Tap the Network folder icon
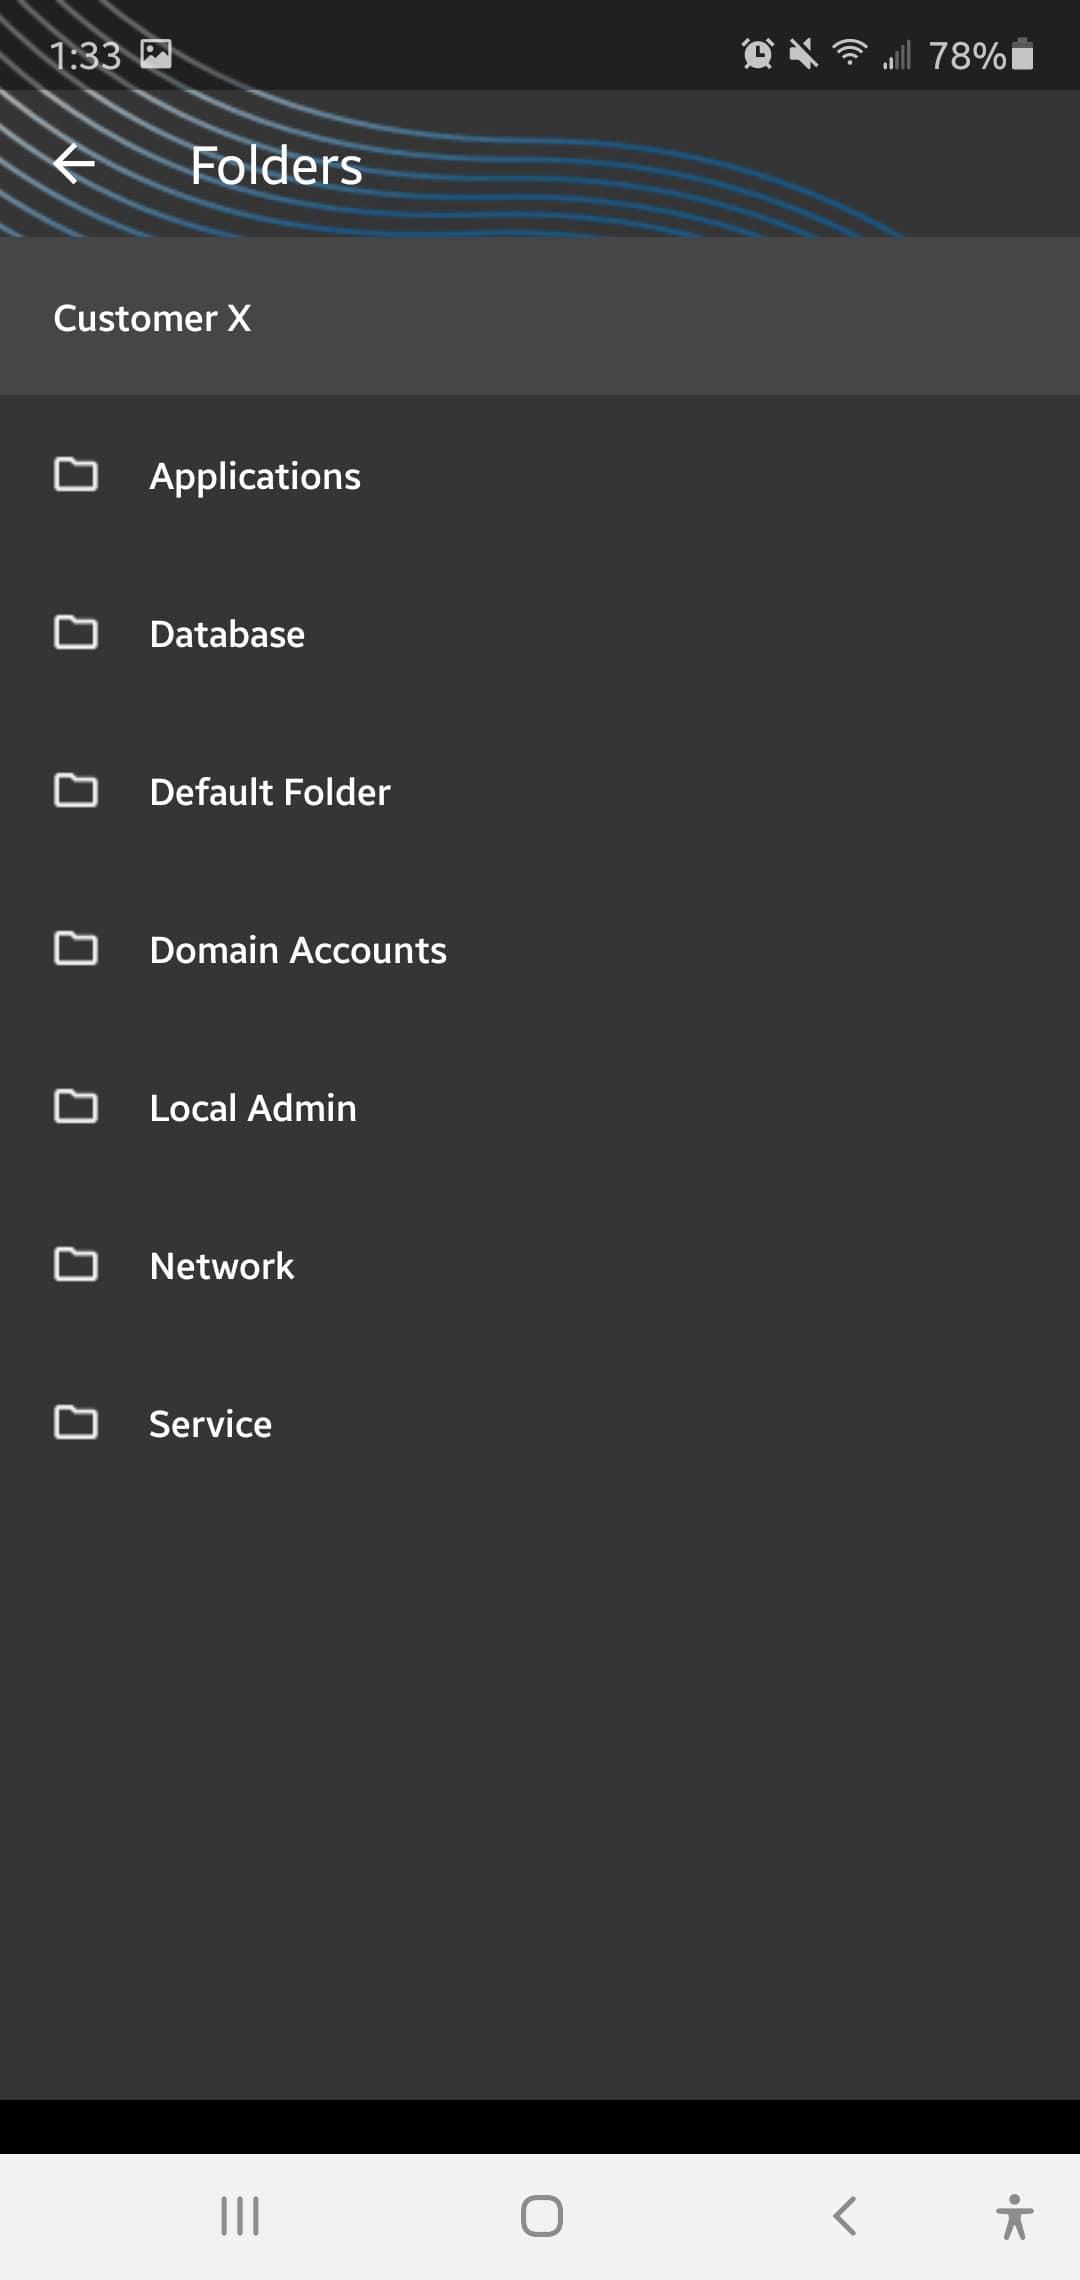The width and height of the screenshot is (1080, 2280). (x=76, y=1265)
